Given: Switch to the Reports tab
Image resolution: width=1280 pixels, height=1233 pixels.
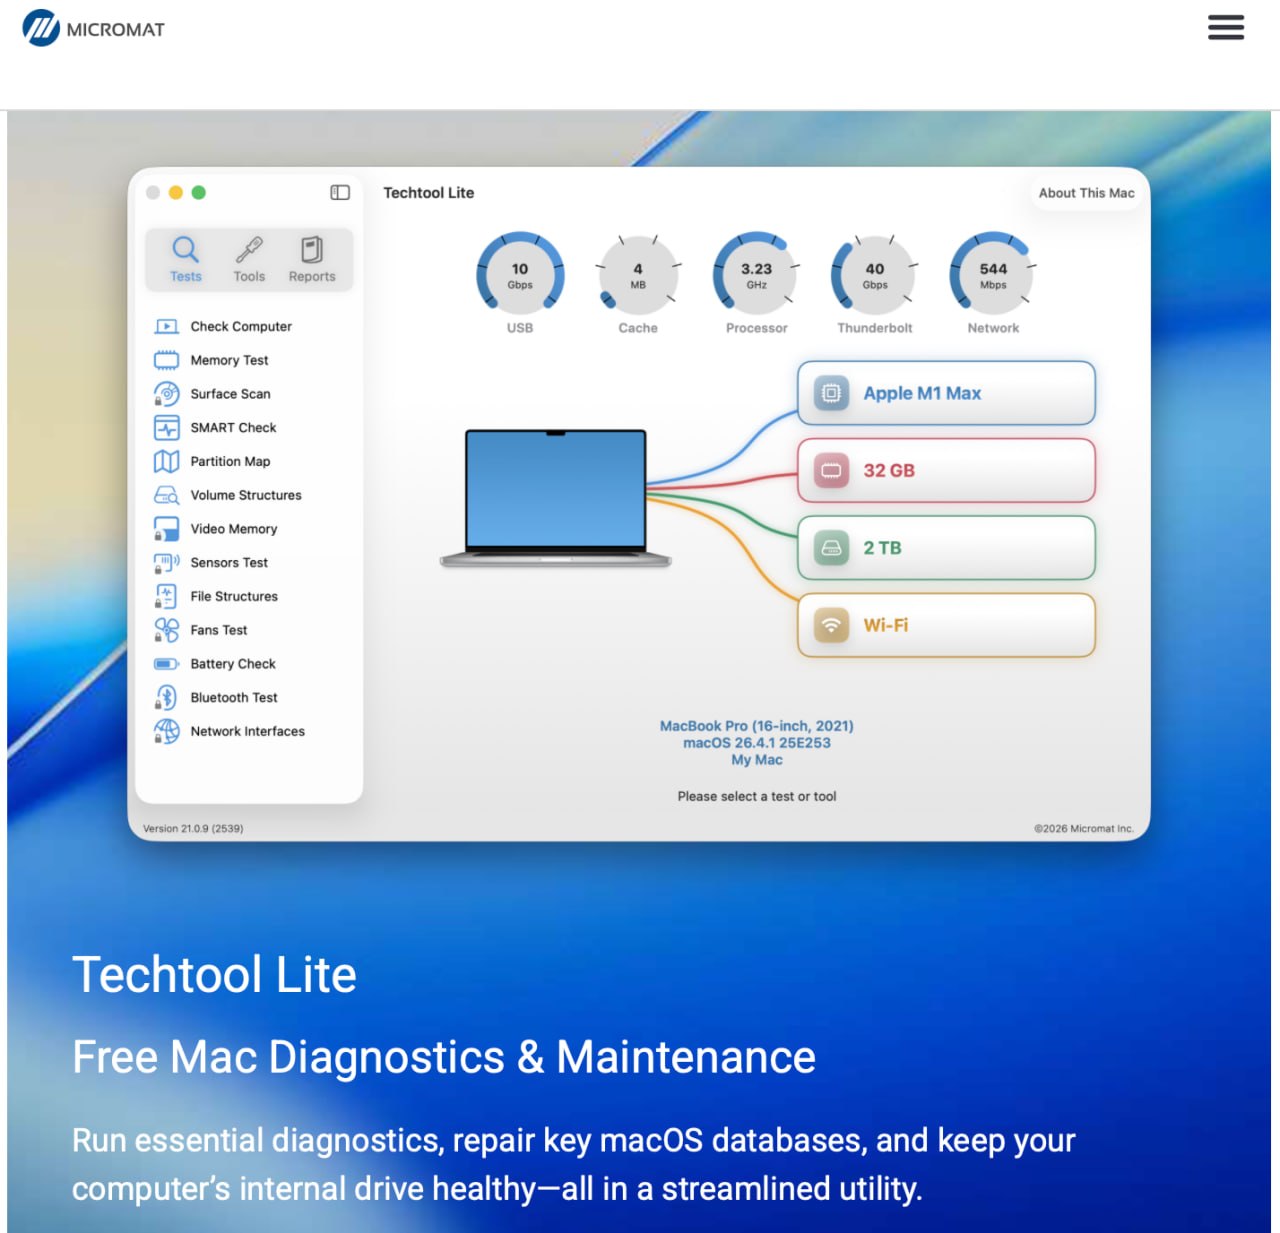Looking at the screenshot, I should point(312,260).
